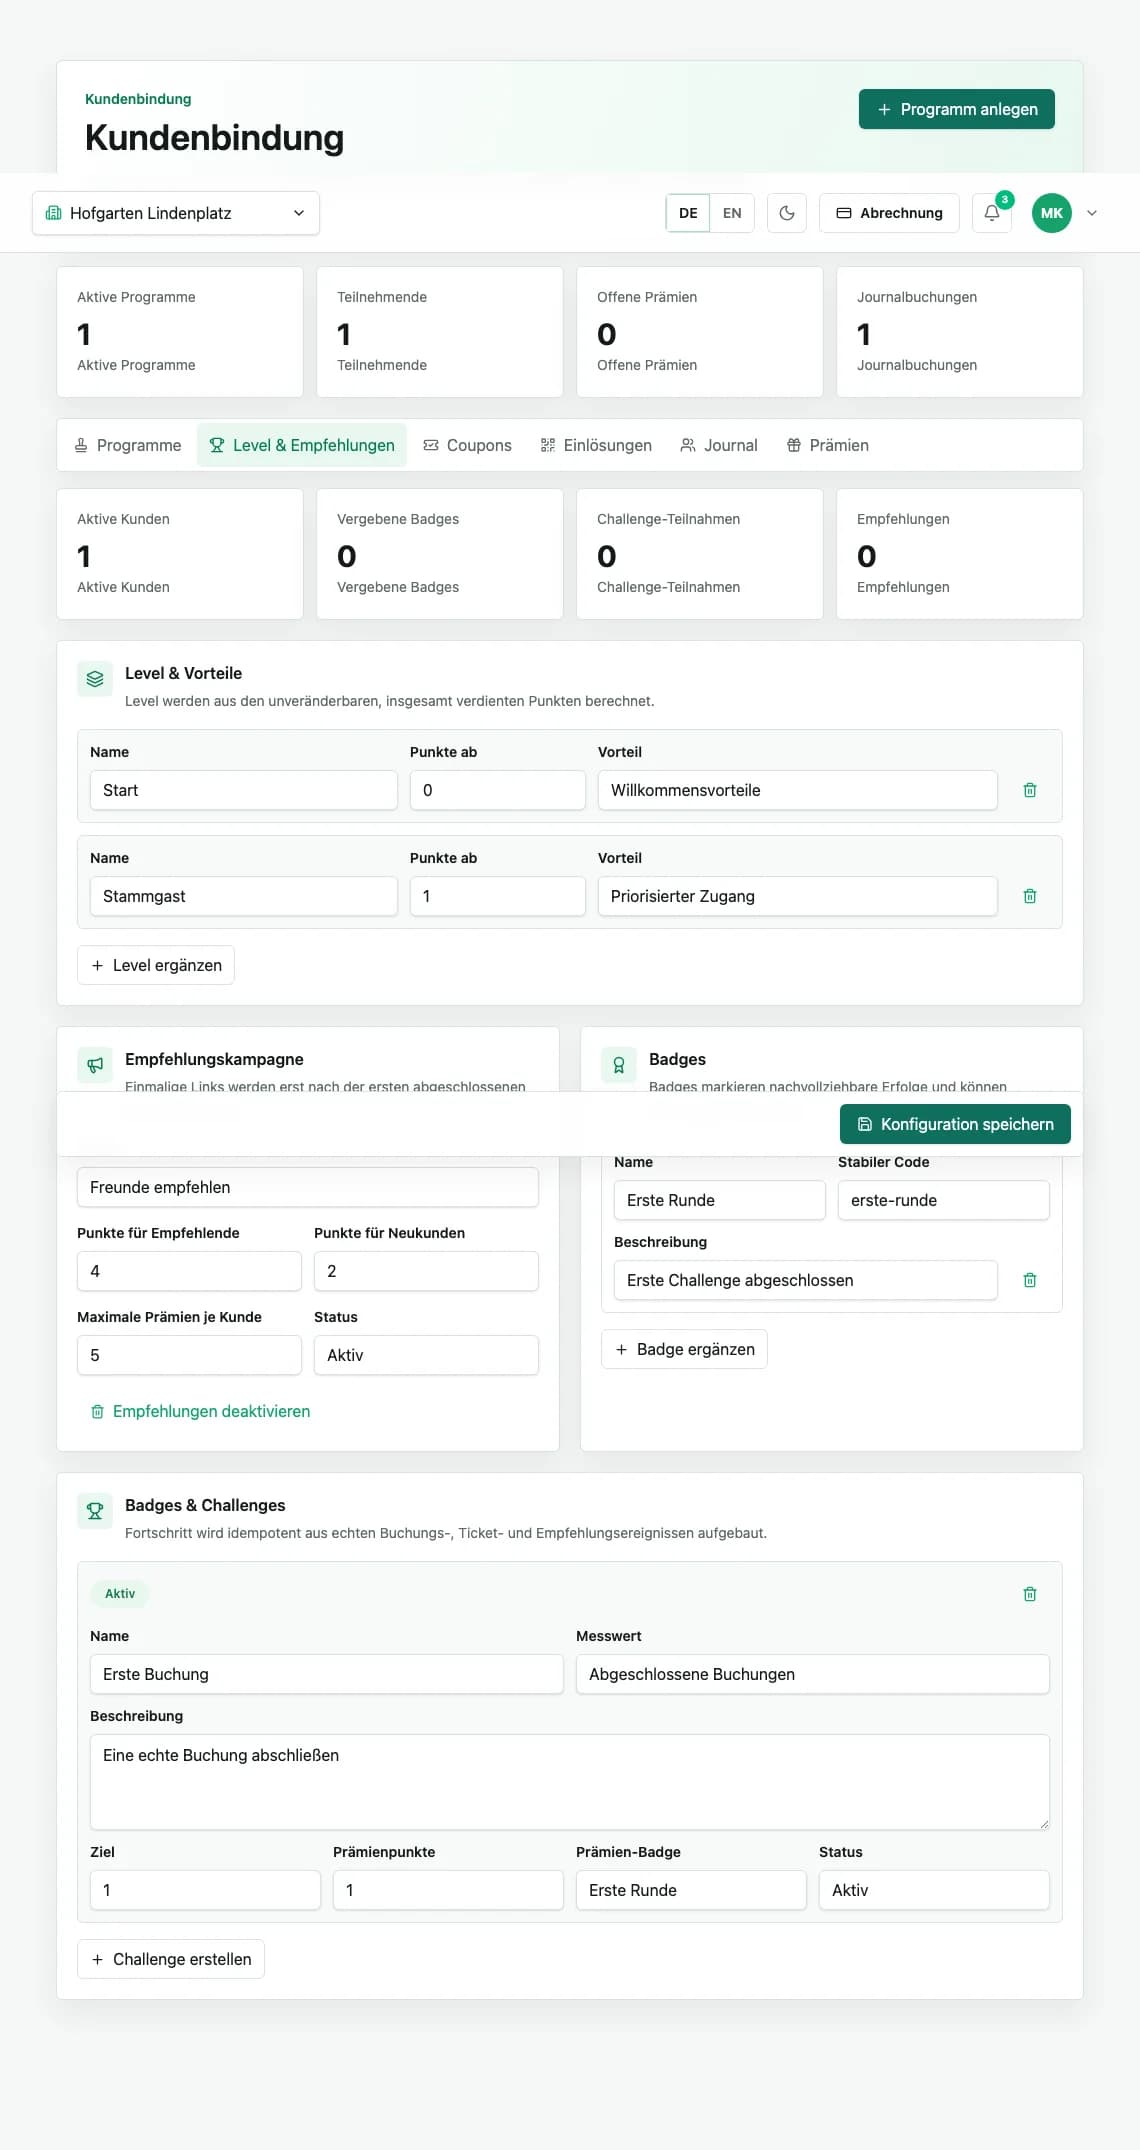The width and height of the screenshot is (1140, 2150).
Task: Open the Einlösungen tab
Action: [596, 445]
